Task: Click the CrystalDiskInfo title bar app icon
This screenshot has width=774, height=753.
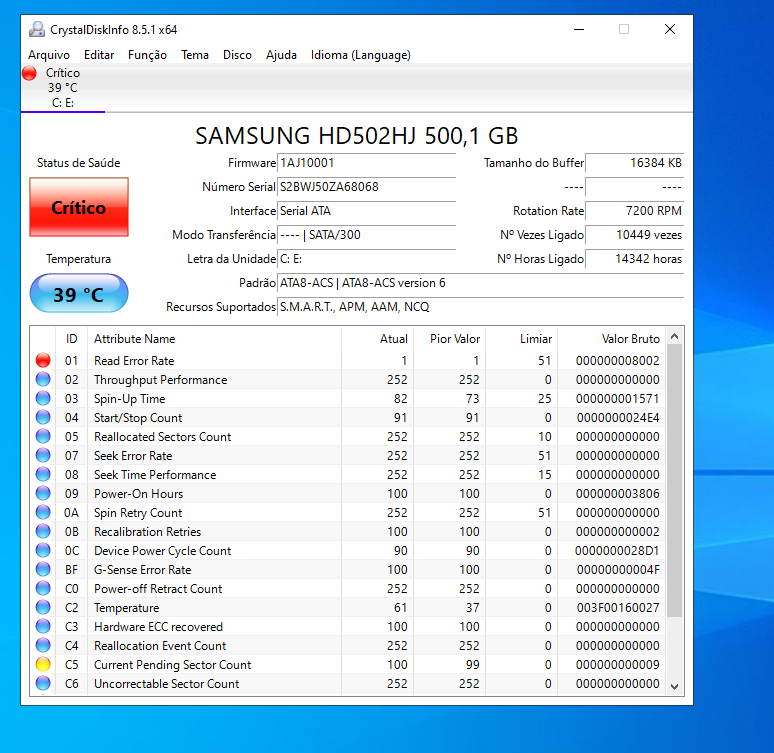Action: point(37,30)
